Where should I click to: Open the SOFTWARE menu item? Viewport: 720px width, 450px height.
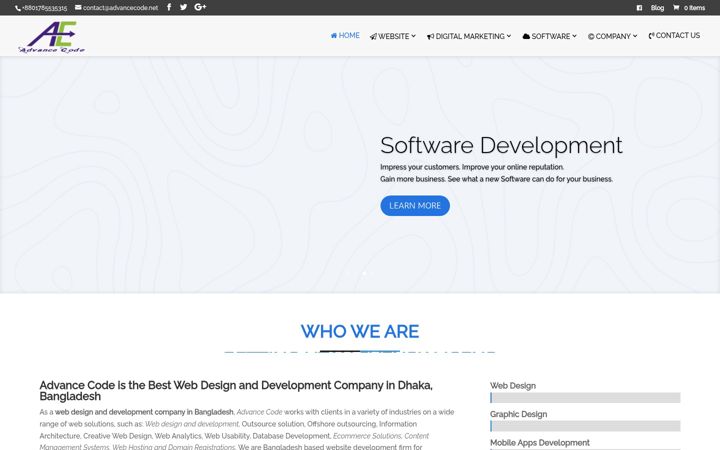click(x=550, y=36)
